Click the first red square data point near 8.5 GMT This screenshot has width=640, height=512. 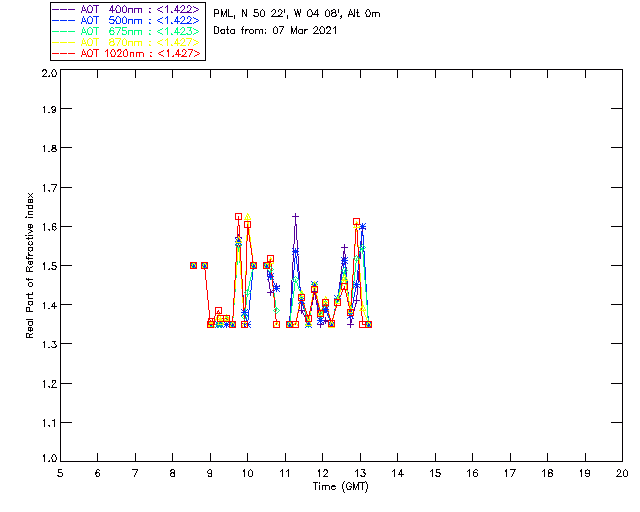[x=194, y=265]
